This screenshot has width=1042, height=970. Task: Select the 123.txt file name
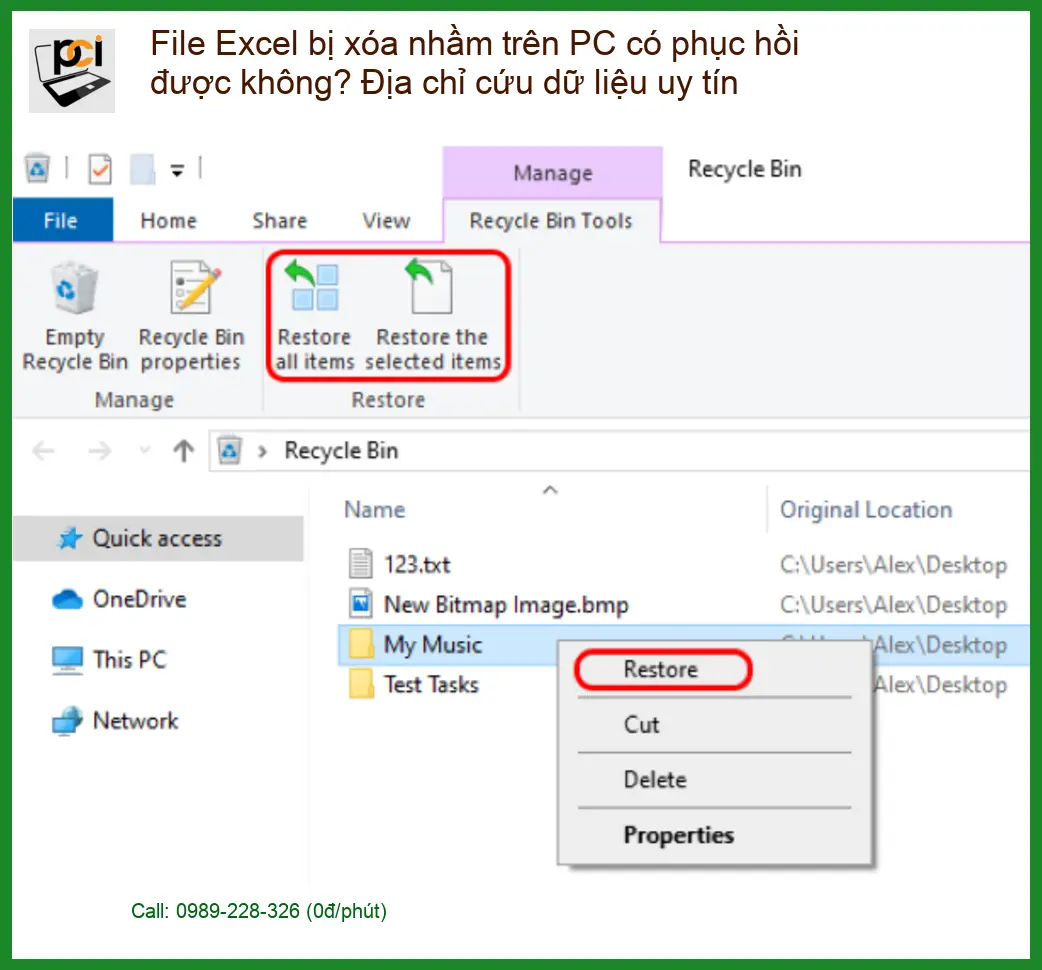(417, 564)
